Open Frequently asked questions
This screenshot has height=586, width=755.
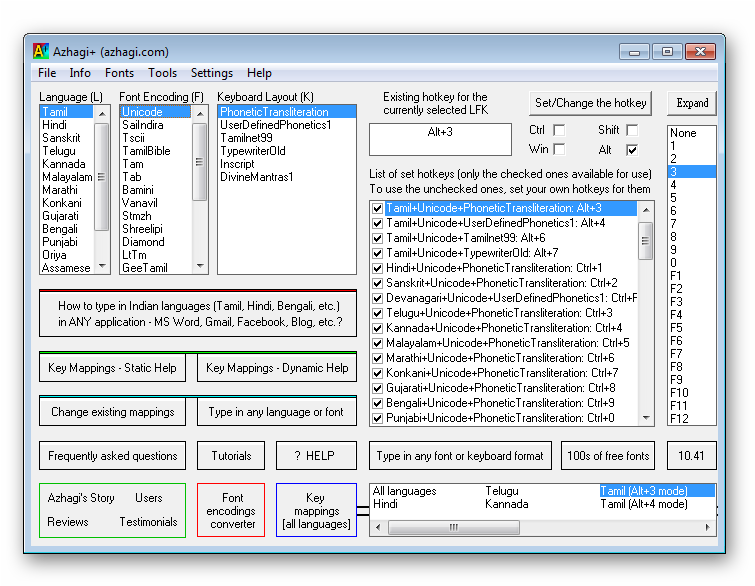point(112,456)
